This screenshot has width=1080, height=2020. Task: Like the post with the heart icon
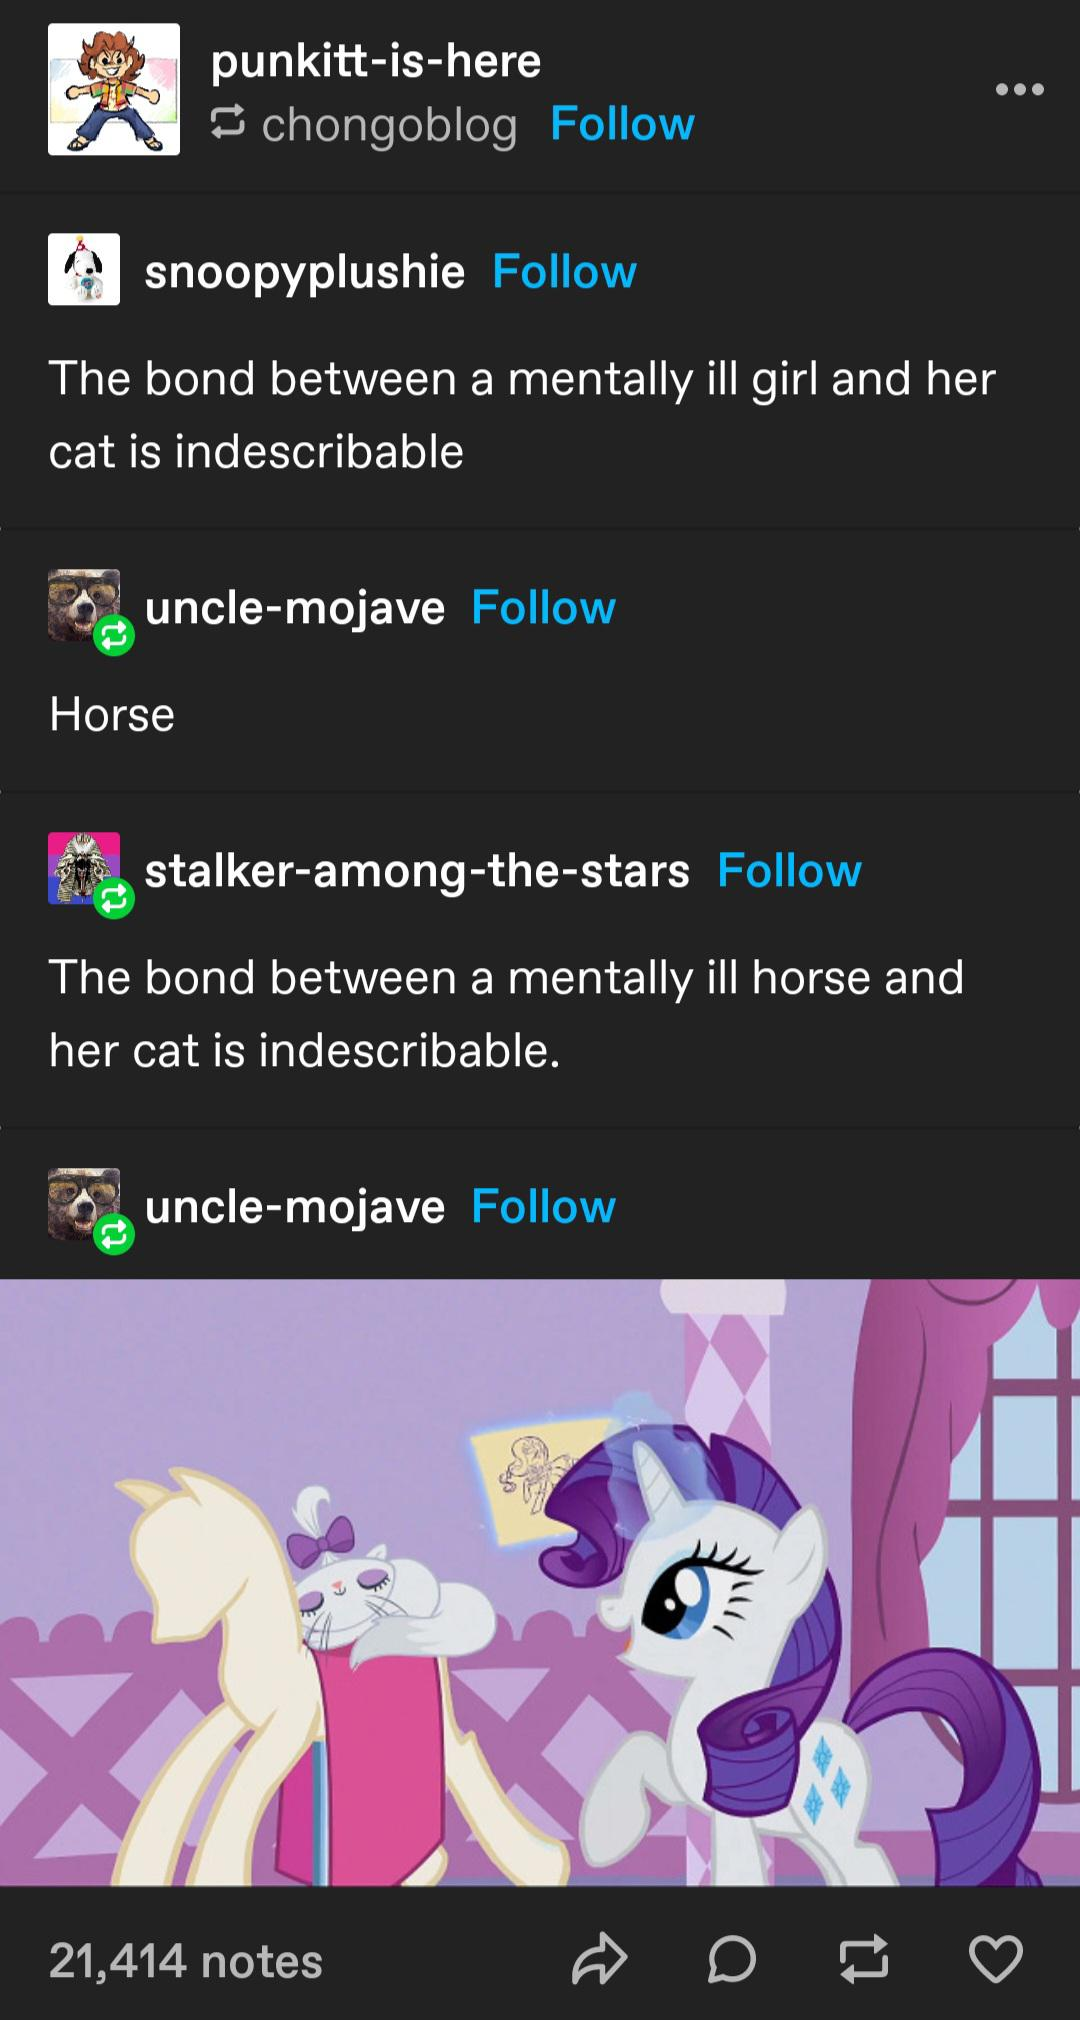click(x=995, y=1959)
